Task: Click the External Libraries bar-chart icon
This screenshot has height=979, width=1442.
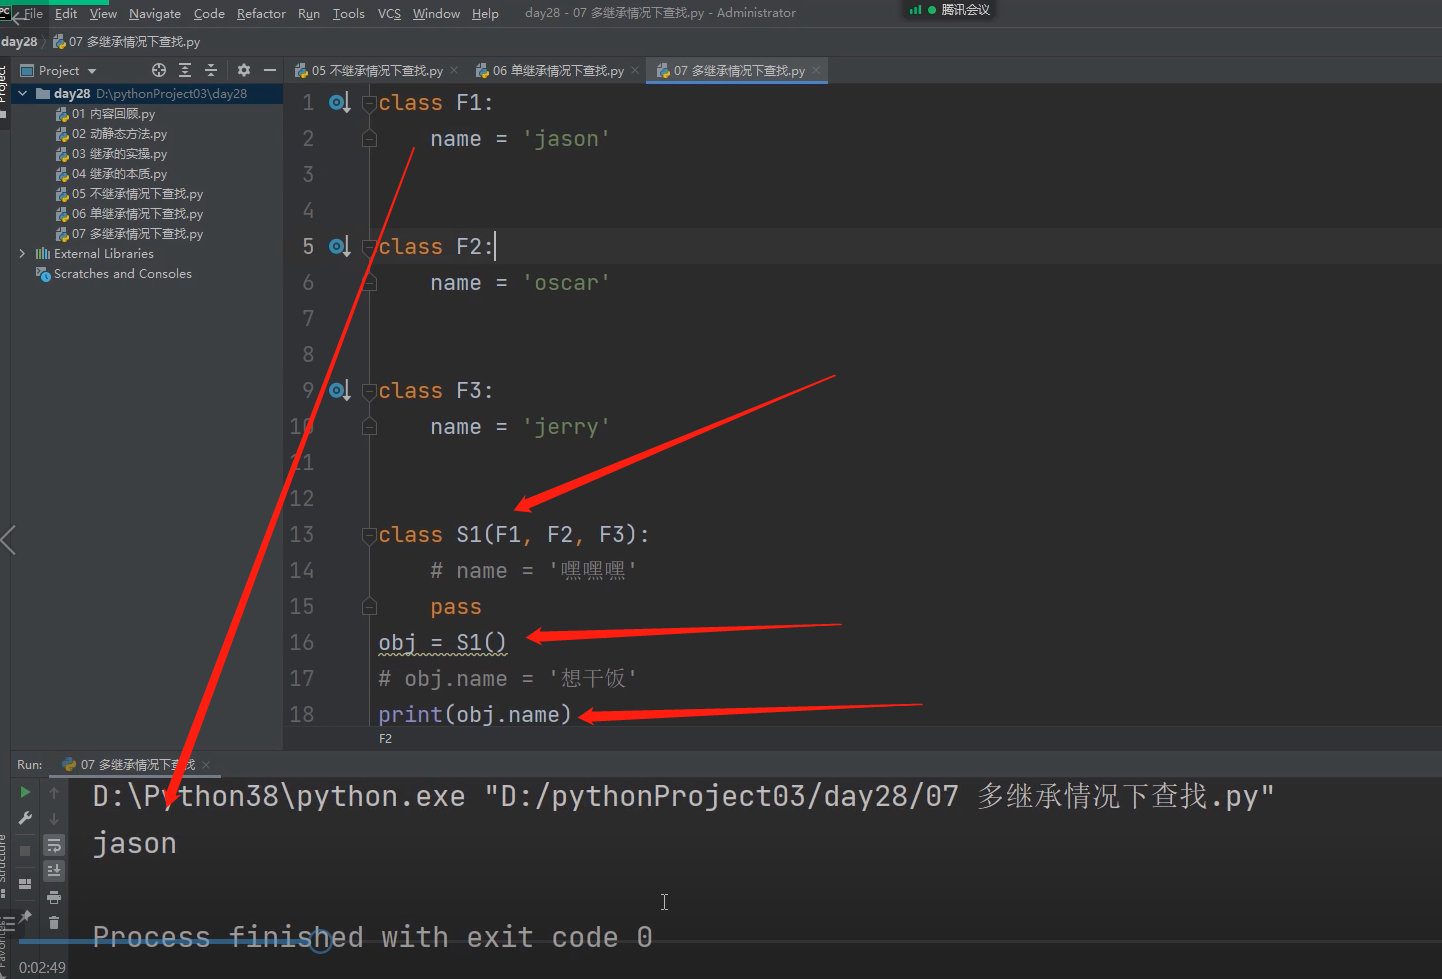Action: tap(43, 254)
